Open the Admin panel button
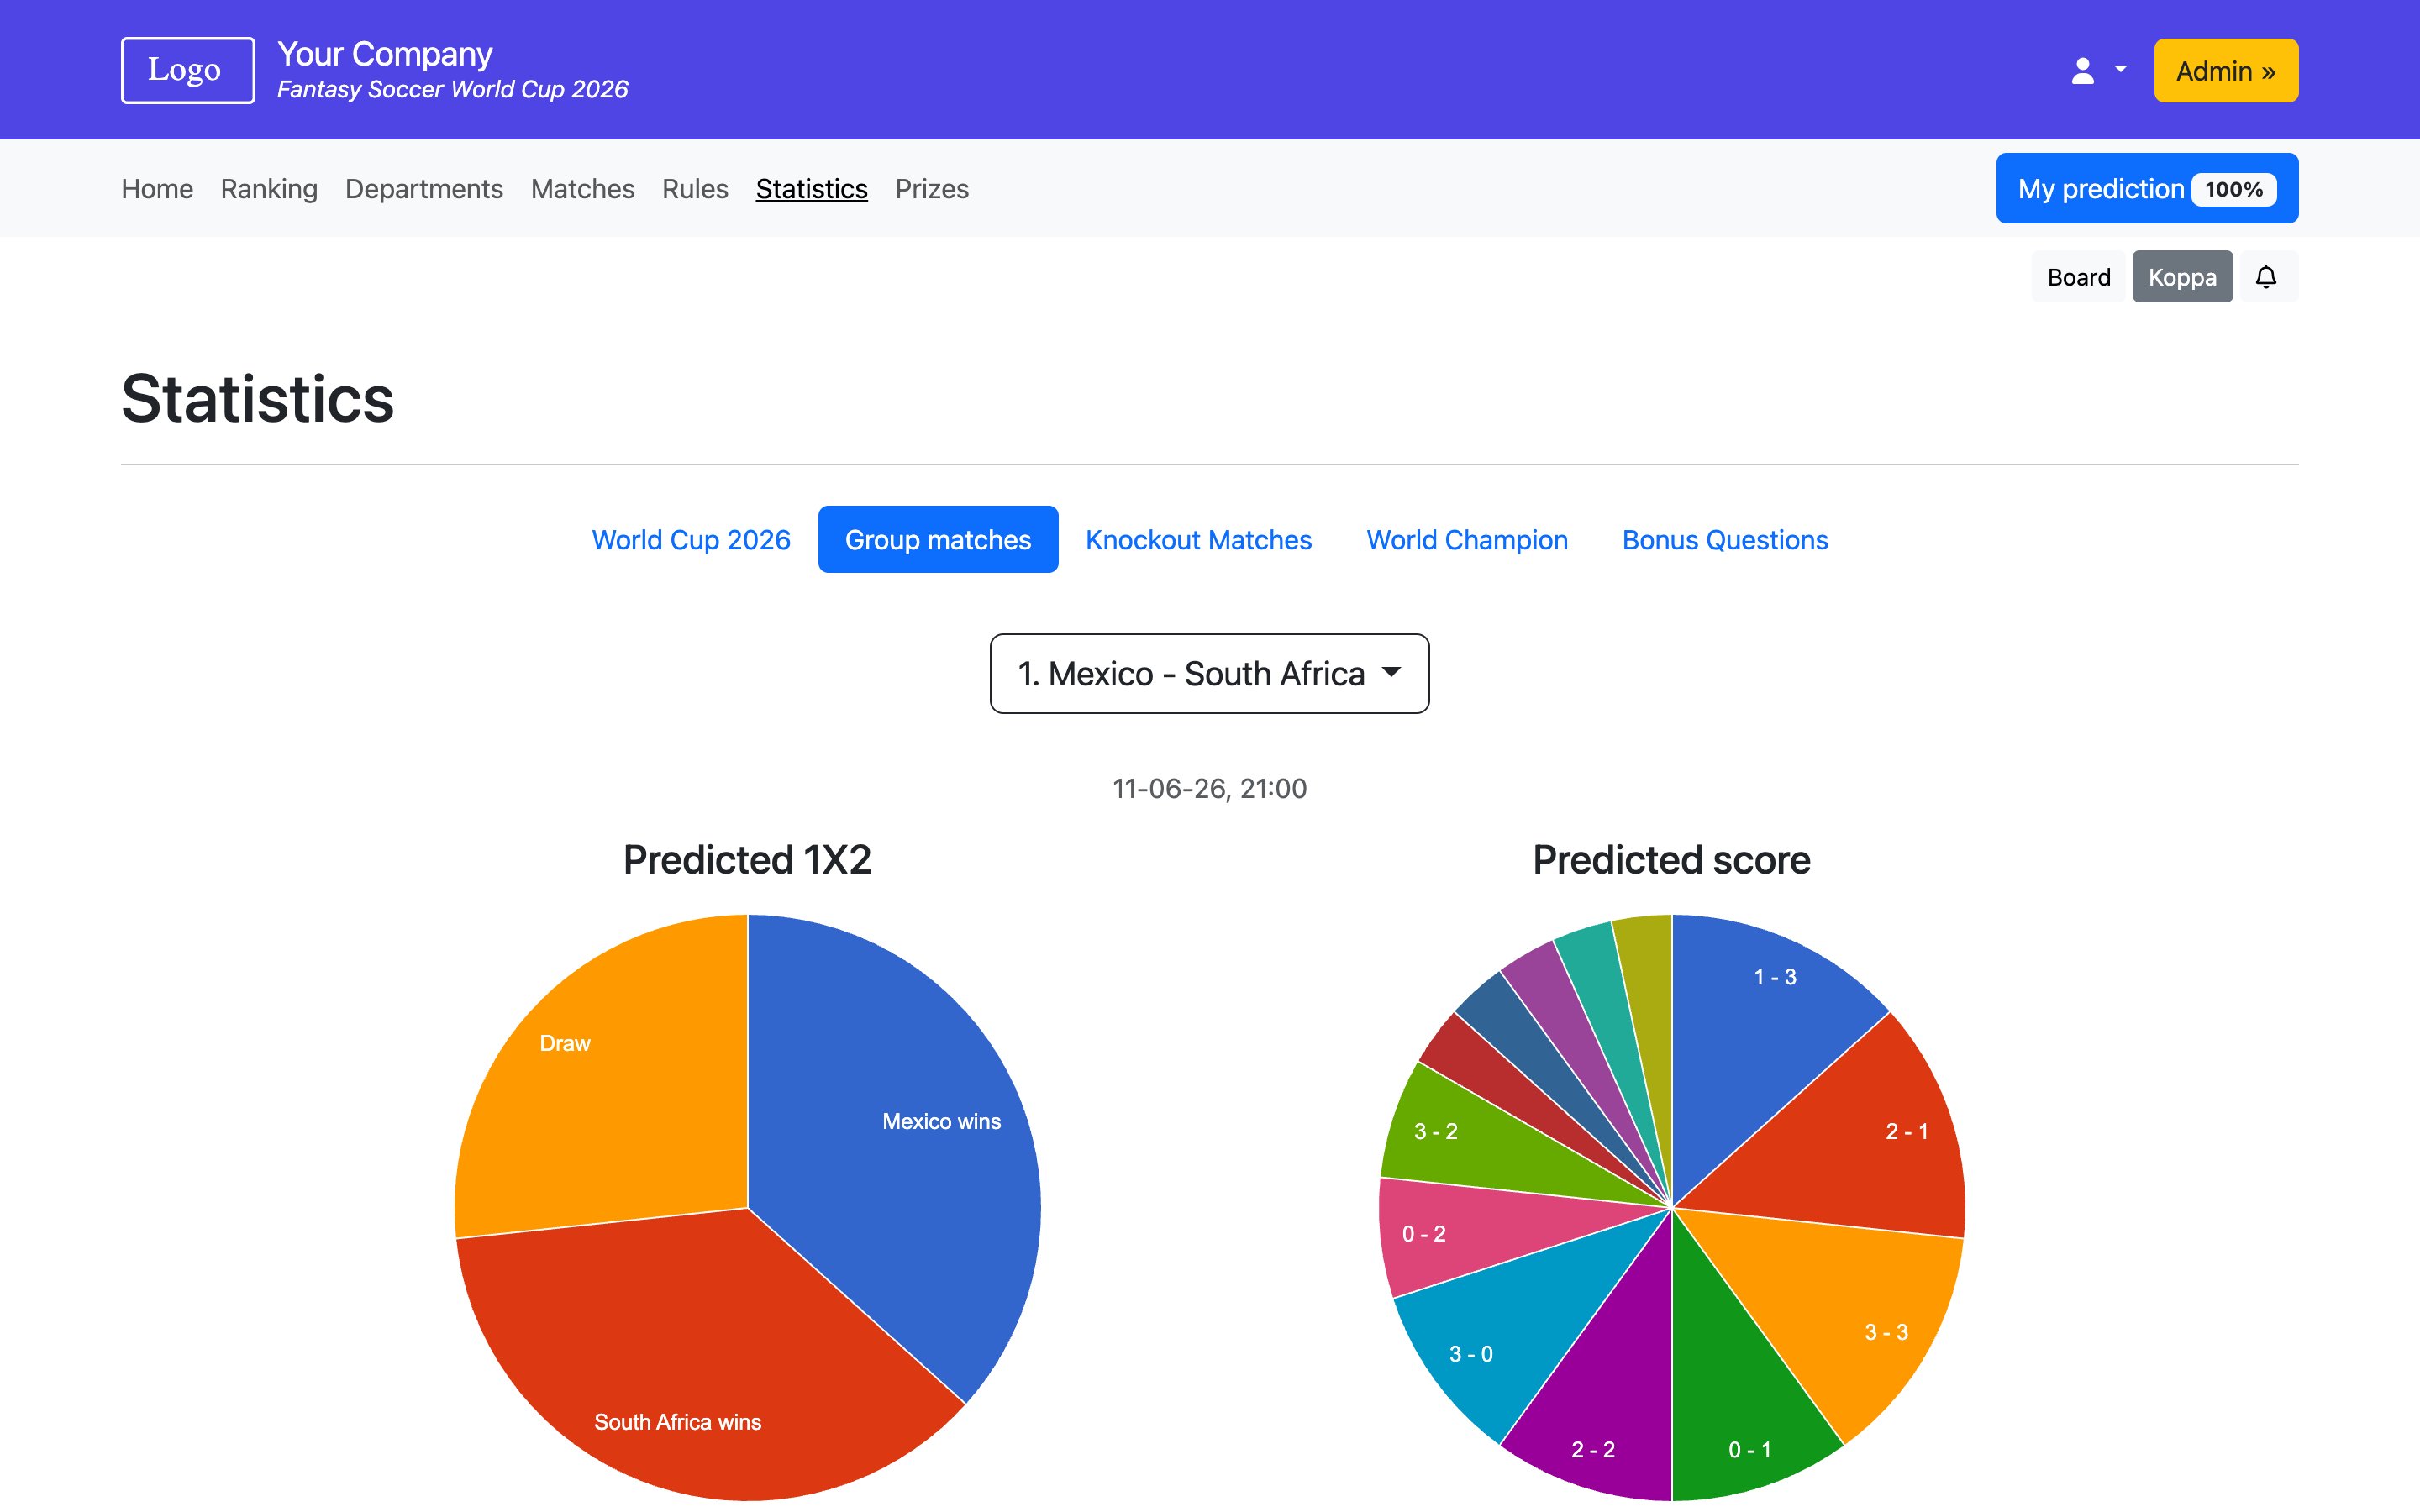 click(2226, 71)
